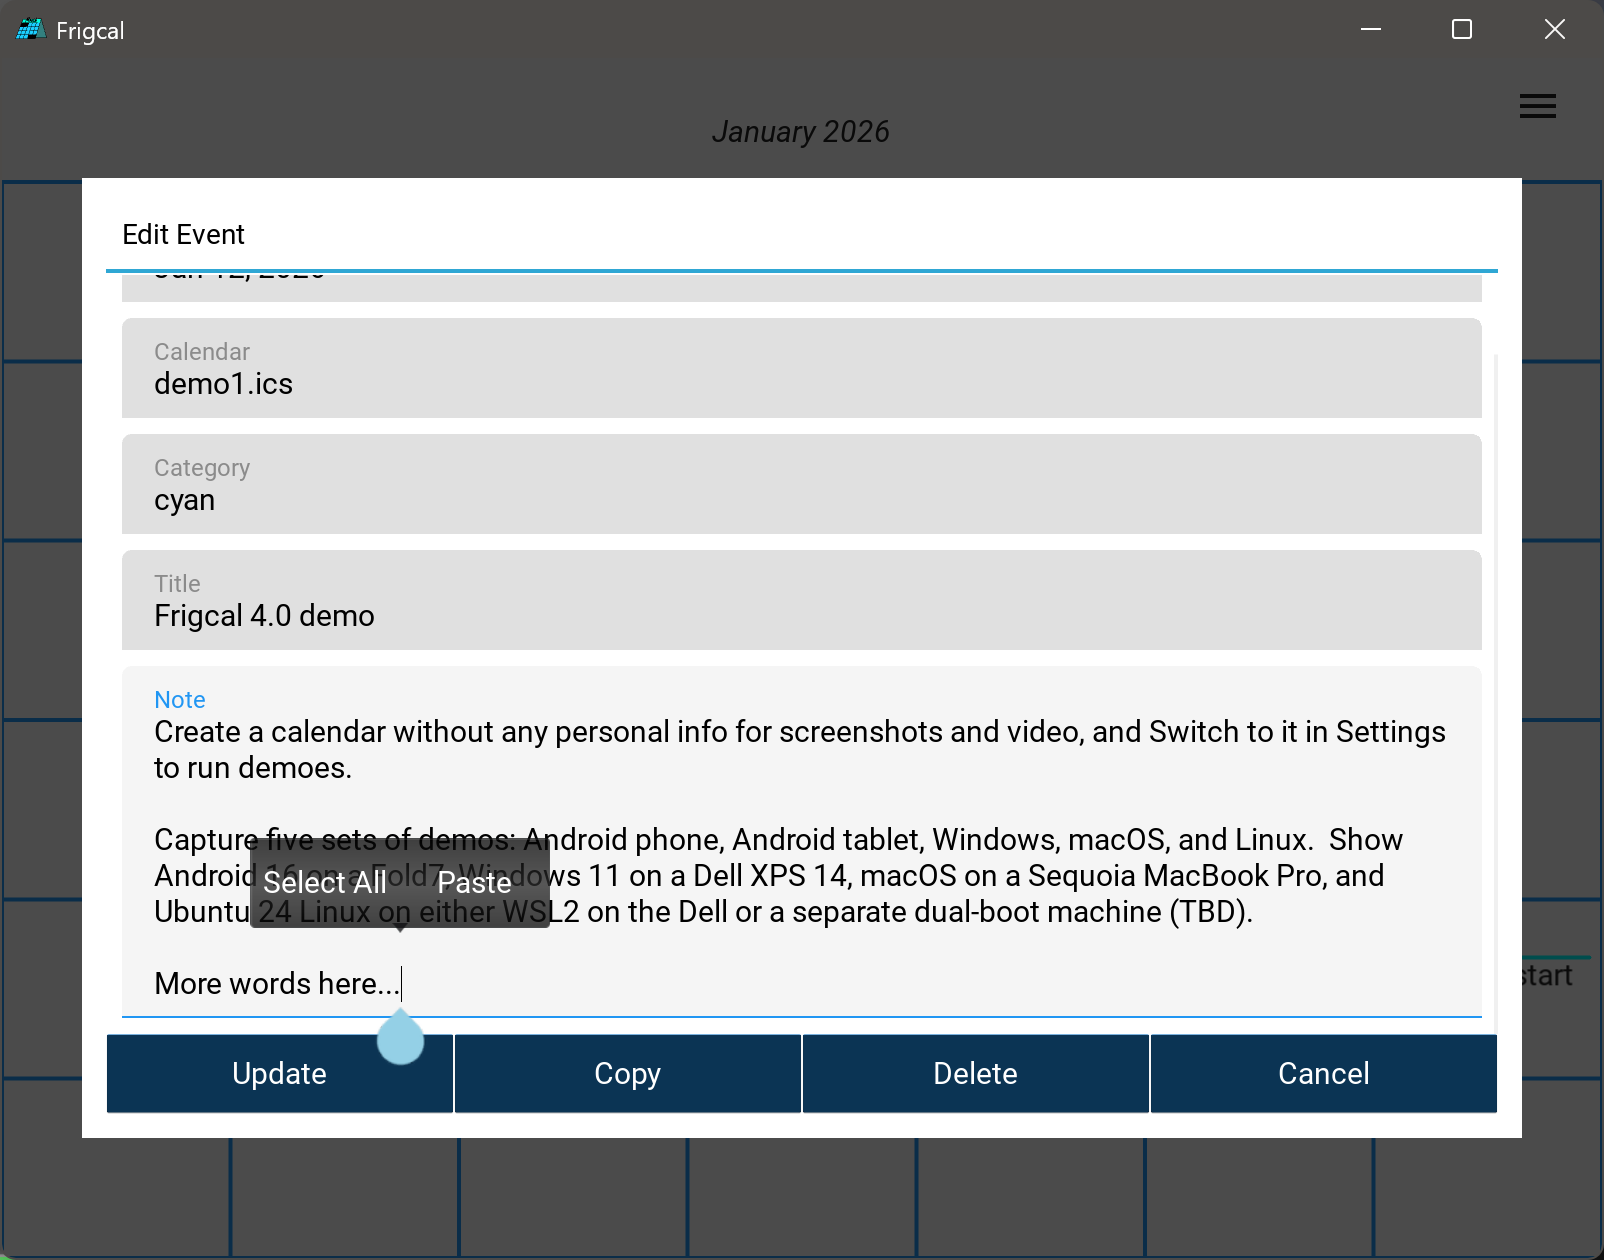Place cursor in Note text's first paragraph
Image resolution: width=1604 pixels, height=1260 pixels.
[800, 750]
